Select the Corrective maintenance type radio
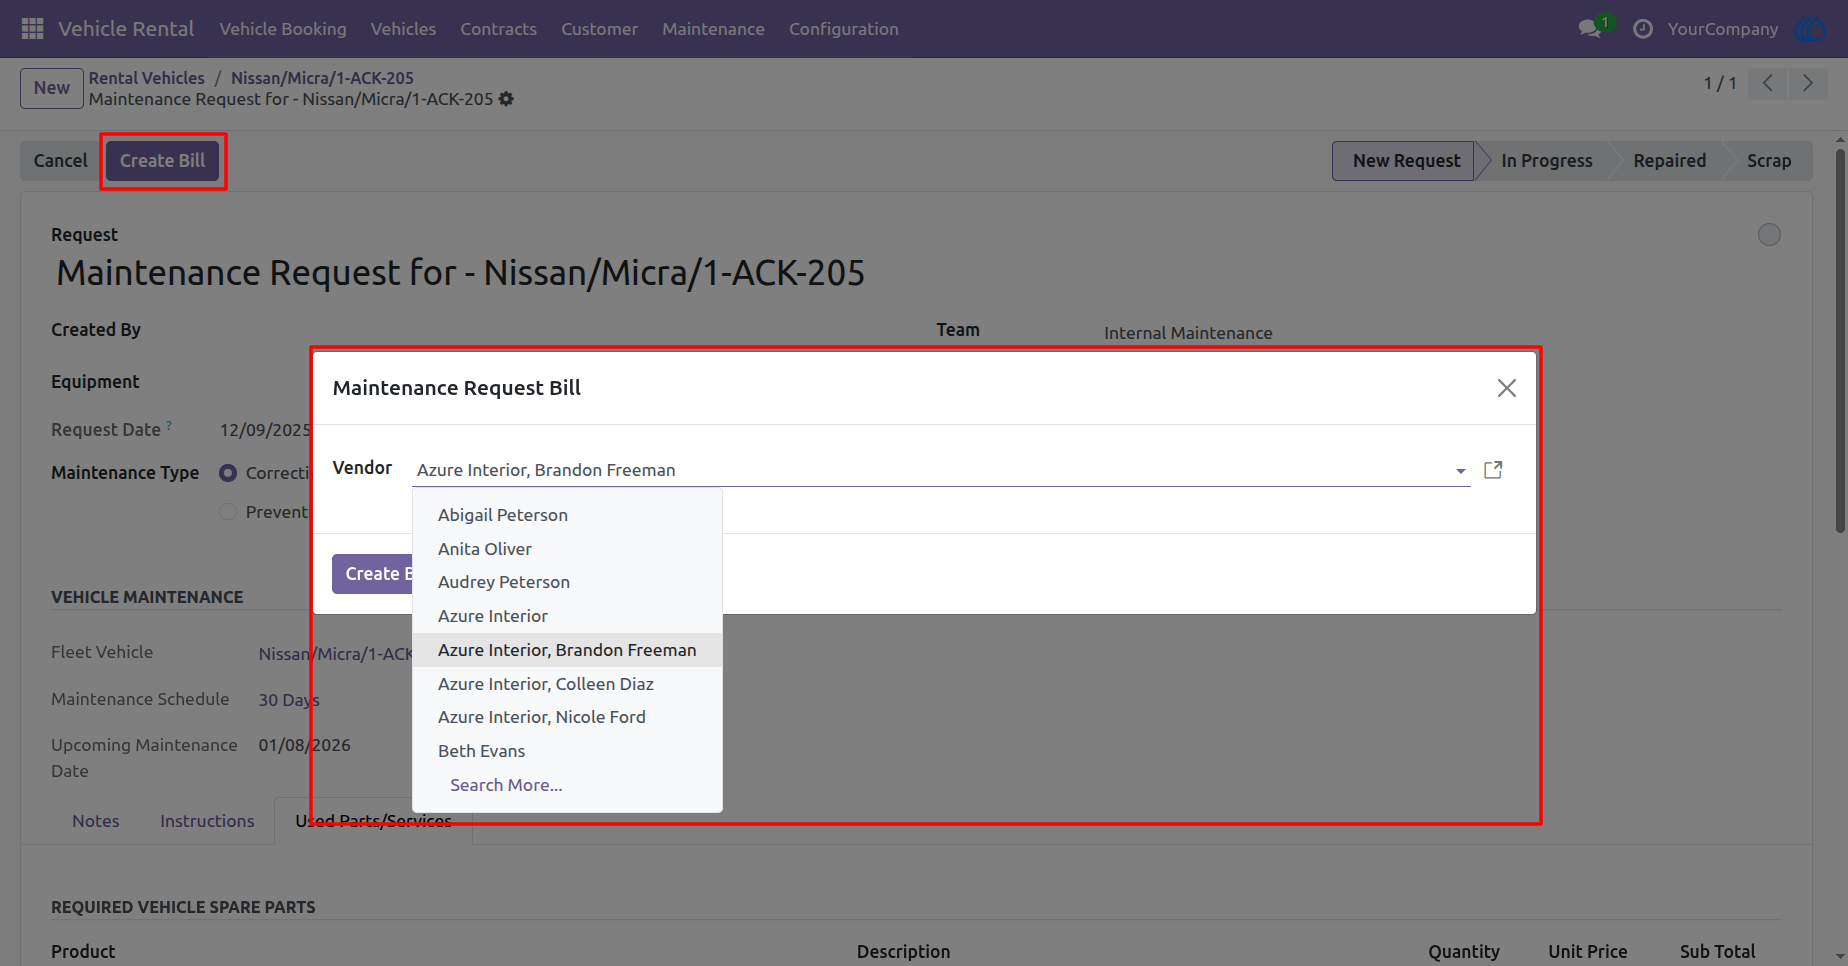The width and height of the screenshot is (1848, 966). (x=228, y=473)
